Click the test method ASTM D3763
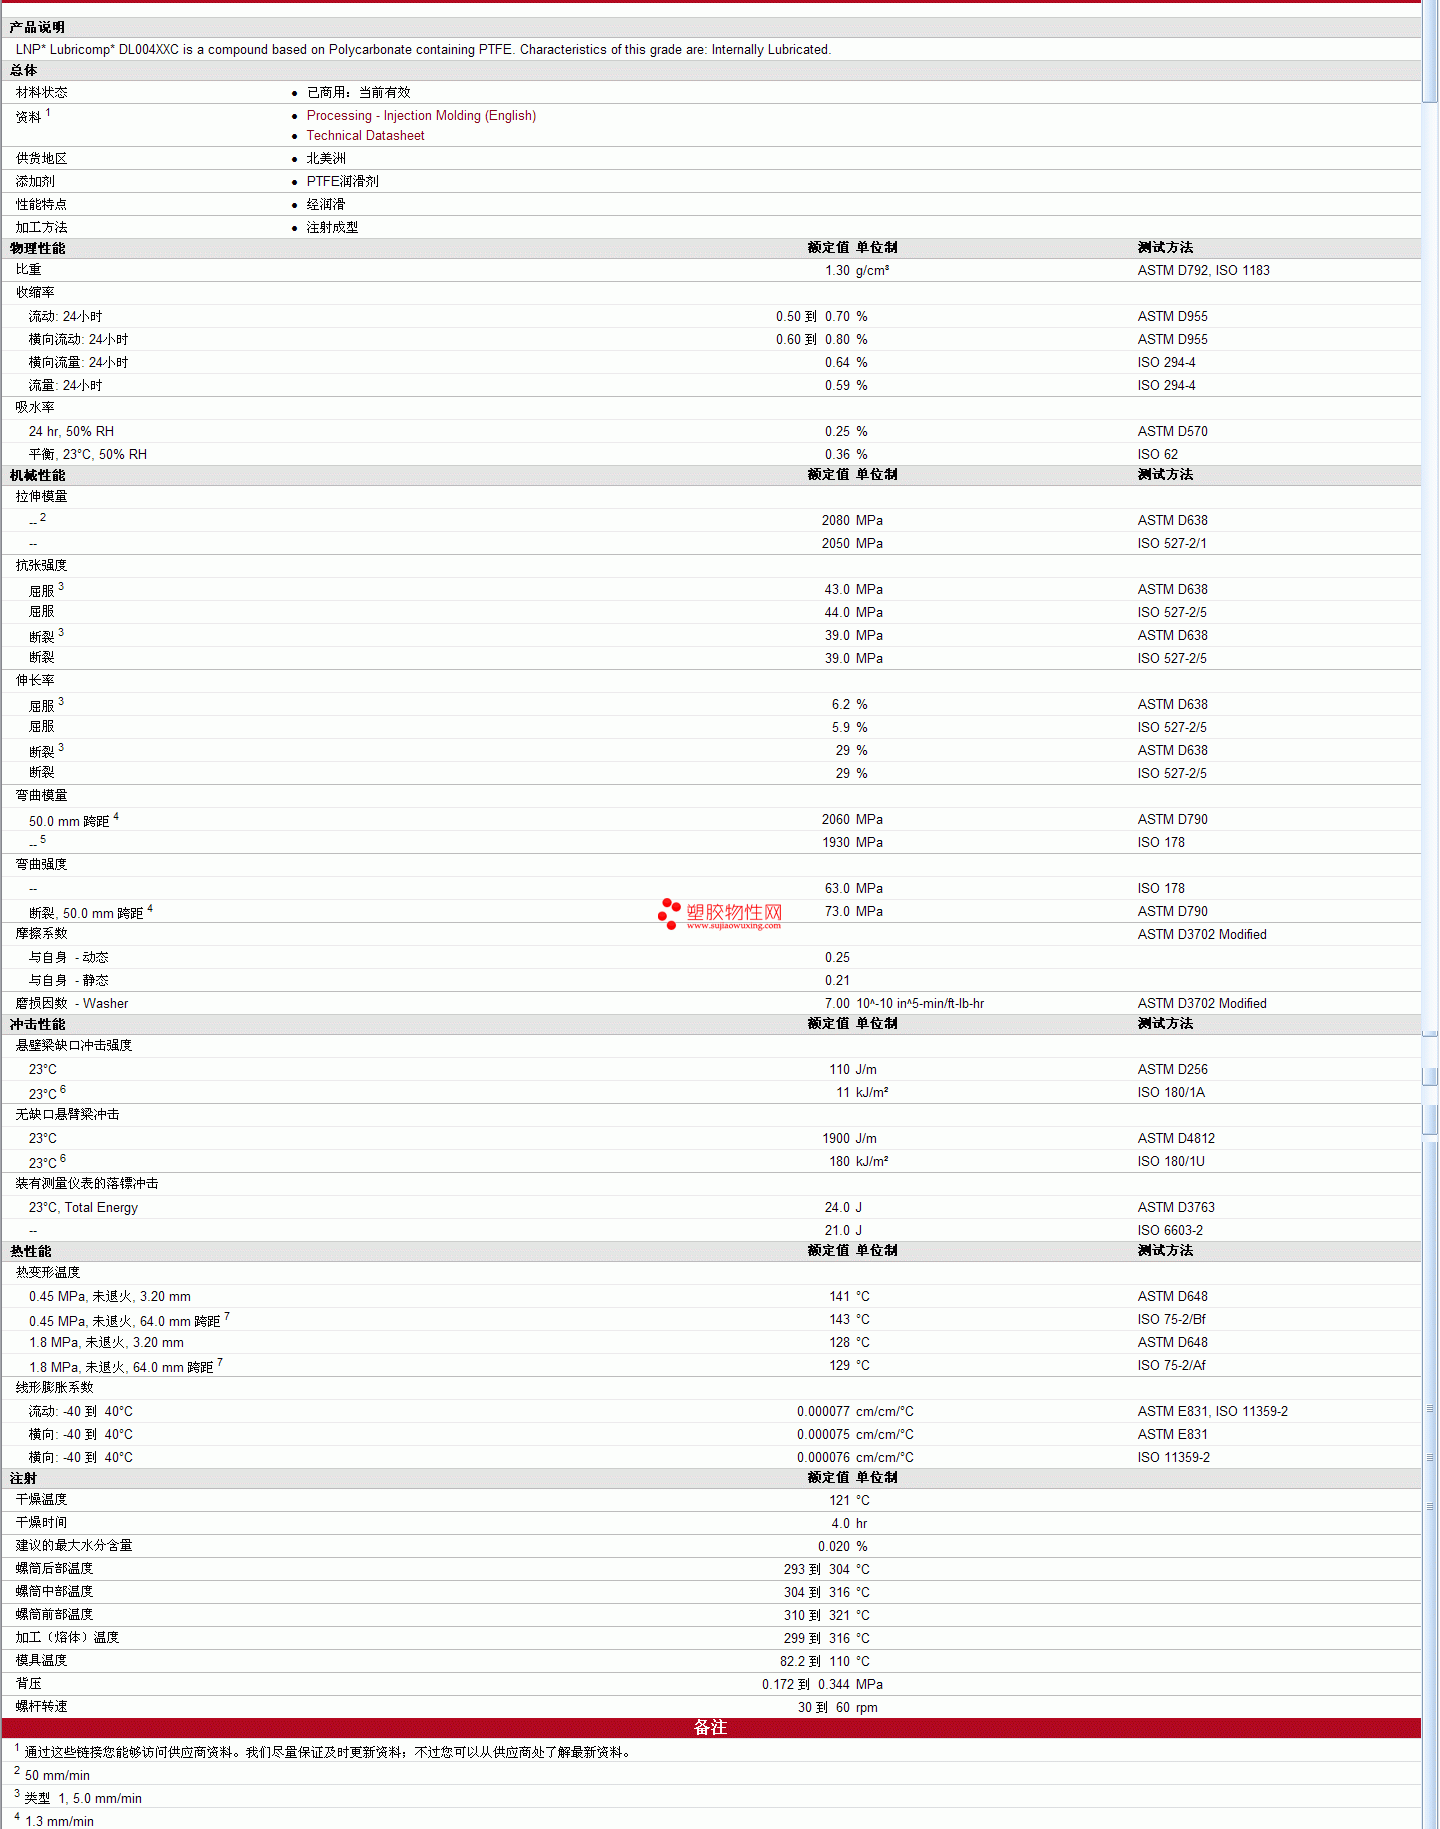This screenshot has width=1440, height=1829. [1176, 1207]
